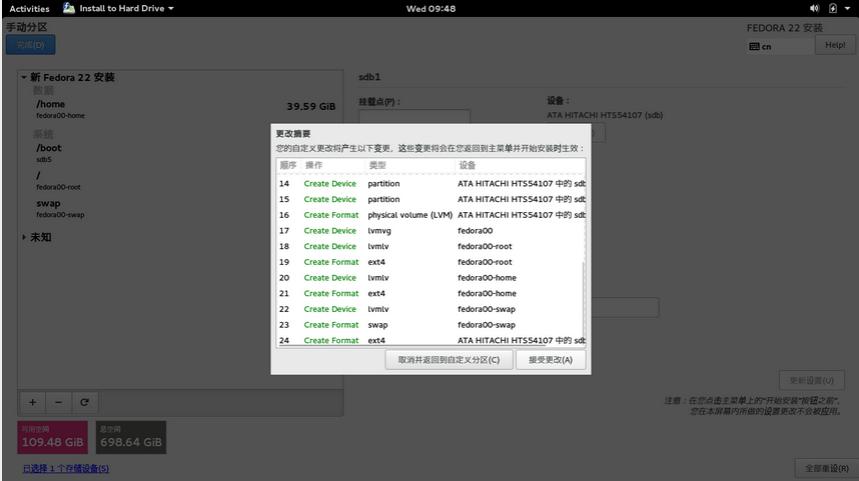Image resolution: width=859 pixels, height=481 pixels.
Task: Click the installer icon in top bar
Action: 68,8
